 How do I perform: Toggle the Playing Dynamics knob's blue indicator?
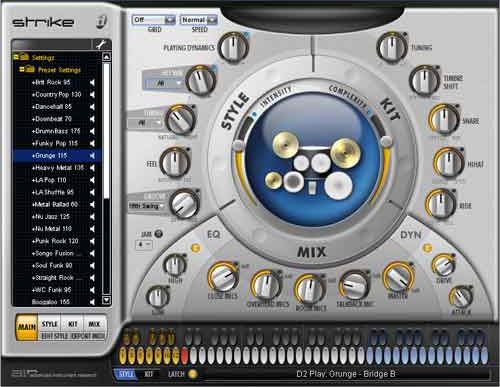[x=246, y=34]
